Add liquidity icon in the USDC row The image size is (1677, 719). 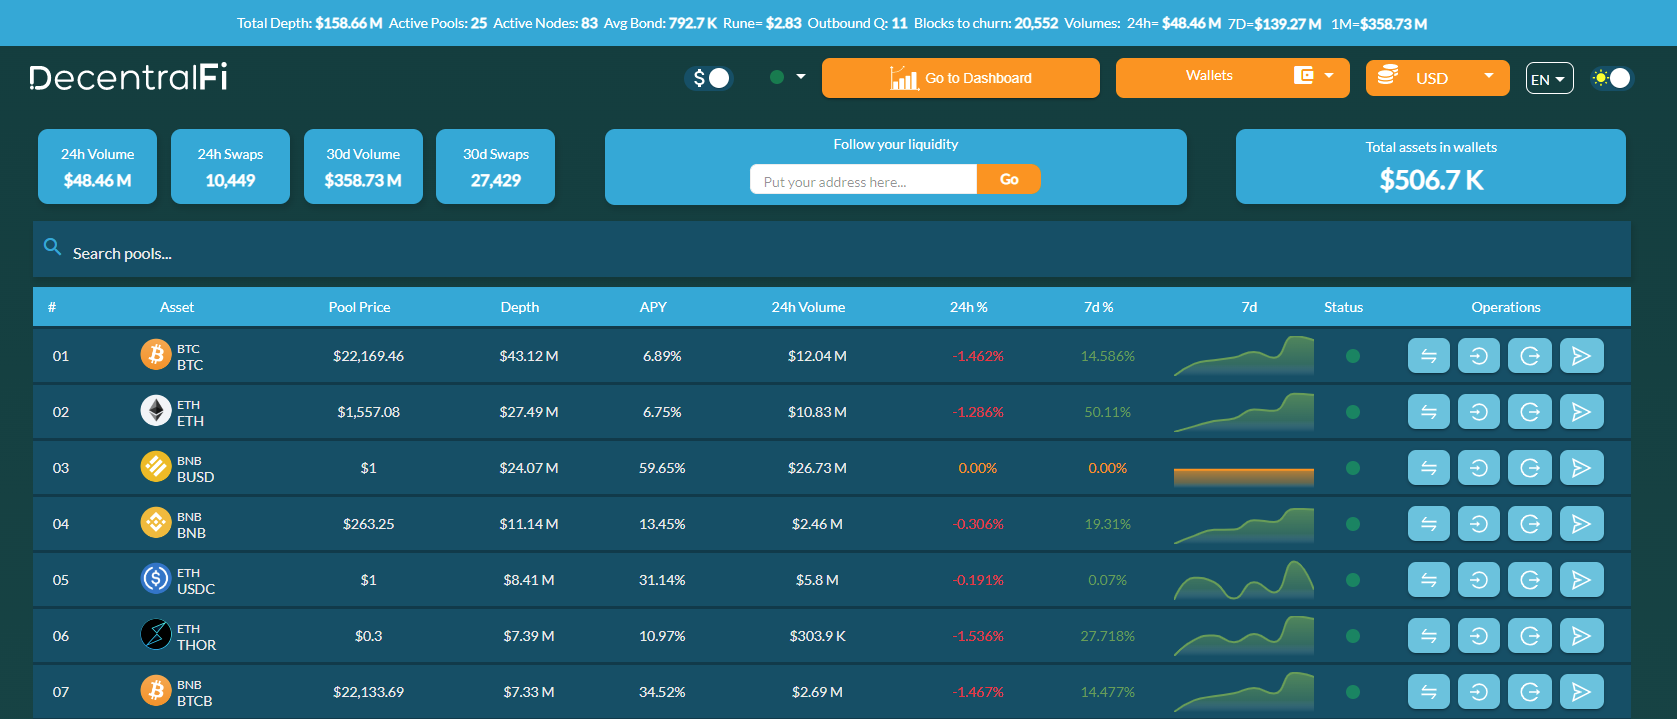tap(1479, 580)
